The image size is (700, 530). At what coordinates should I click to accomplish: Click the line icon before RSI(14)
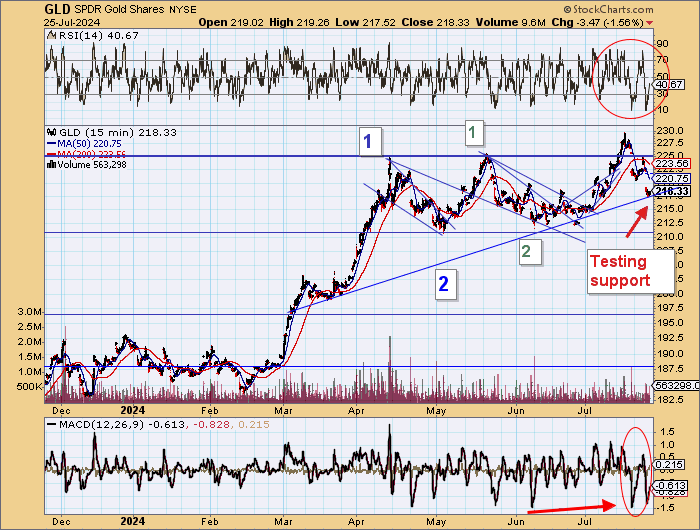point(52,35)
